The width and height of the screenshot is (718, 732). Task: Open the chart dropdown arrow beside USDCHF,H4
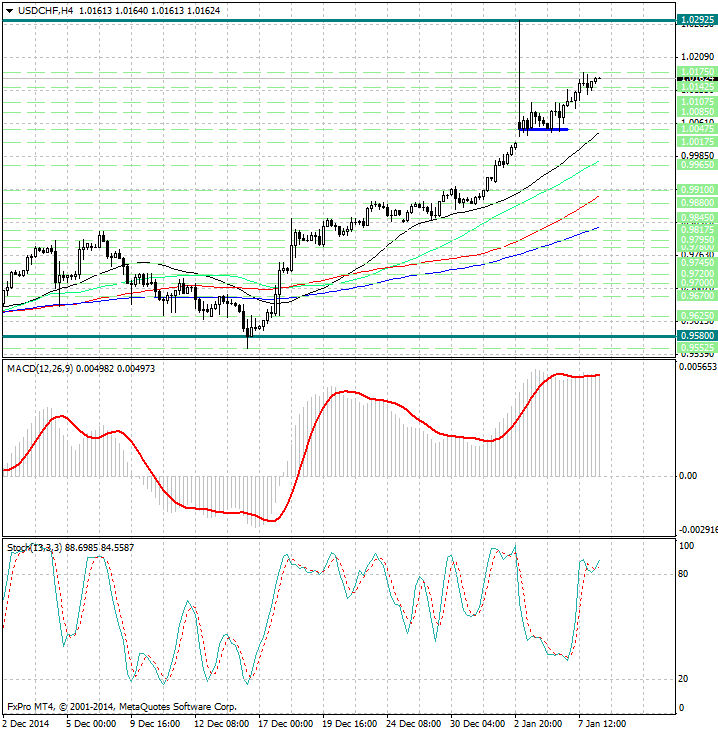(9, 11)
